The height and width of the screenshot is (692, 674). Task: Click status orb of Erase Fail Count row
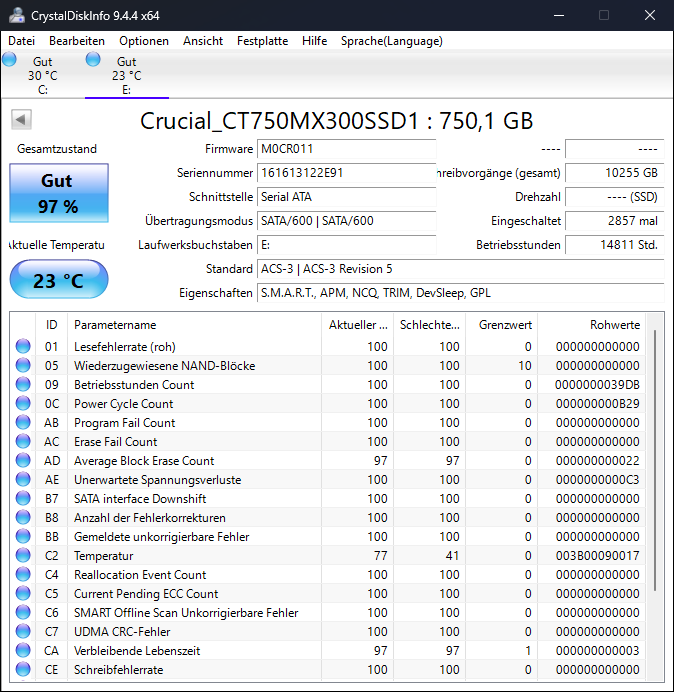(x=23, y=441)
